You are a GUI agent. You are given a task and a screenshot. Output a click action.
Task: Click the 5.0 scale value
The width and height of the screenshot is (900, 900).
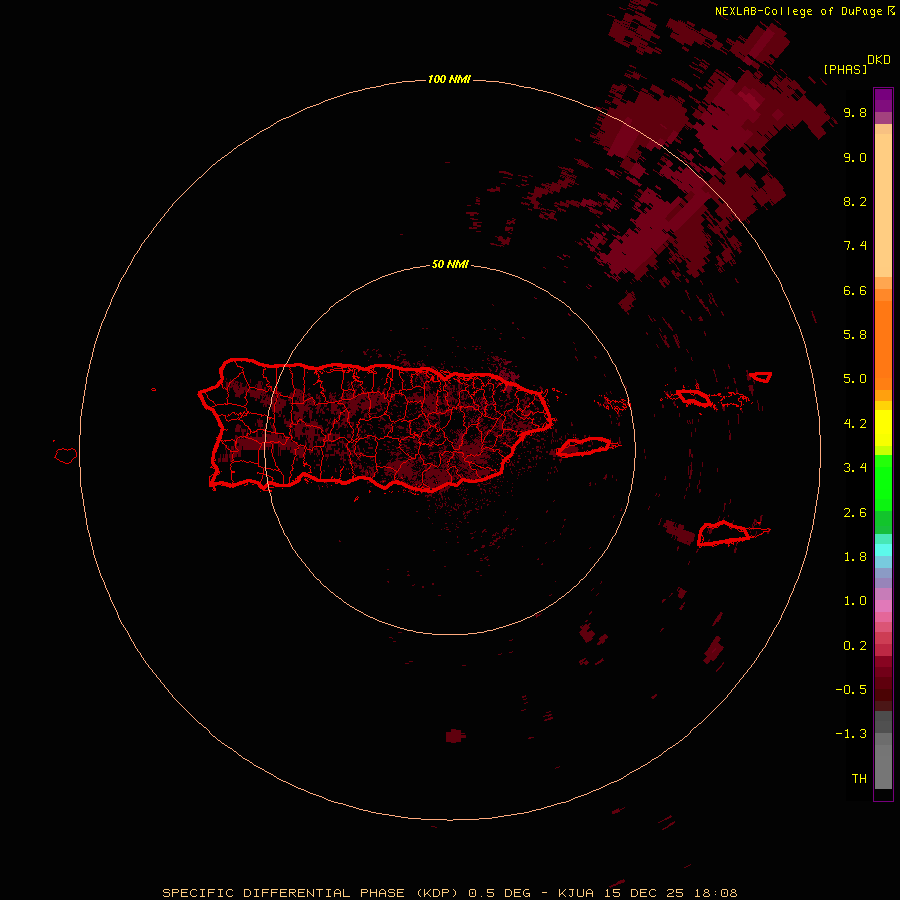pyautogui.click(x=855, y=379)
